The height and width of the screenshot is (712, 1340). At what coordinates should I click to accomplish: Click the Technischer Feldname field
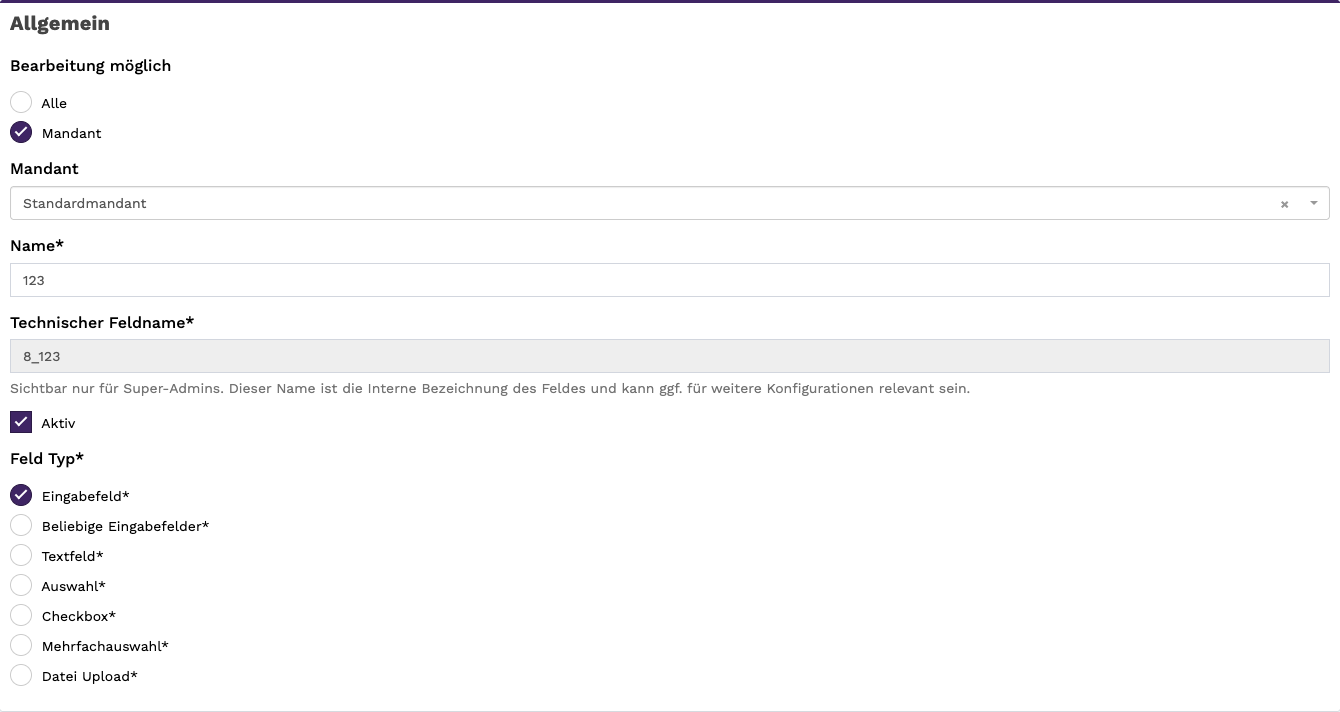(x=670, y=356)
